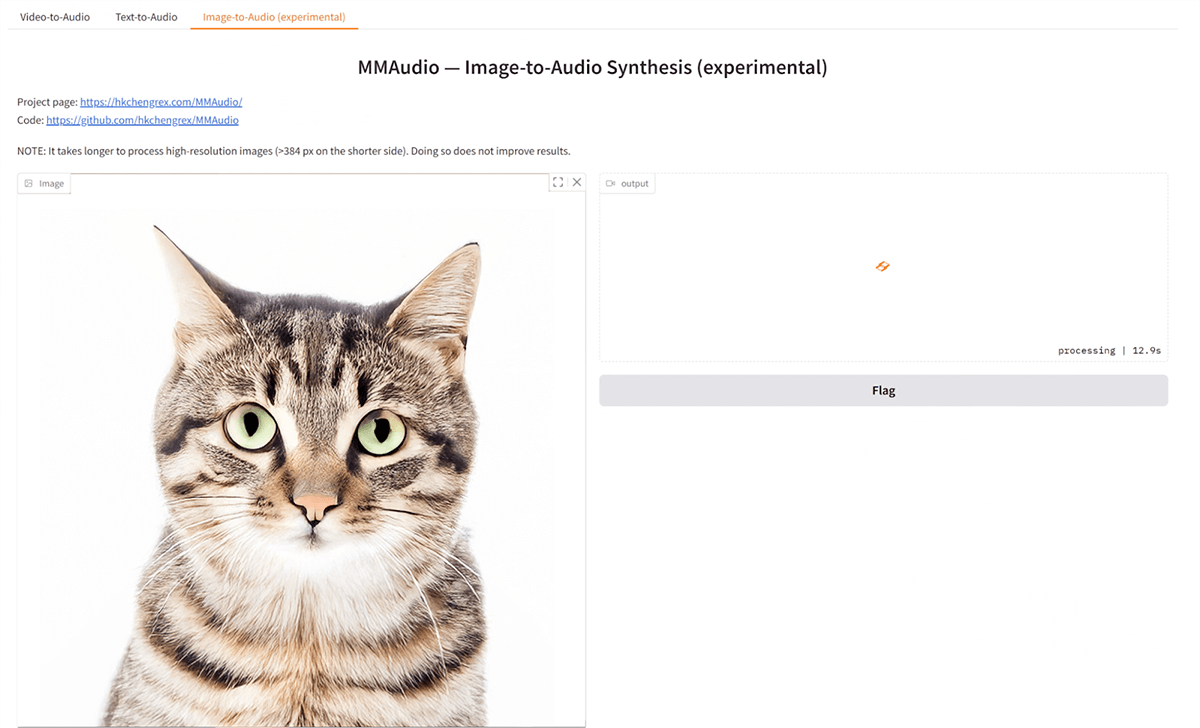Click the 'Code:' text label
Viewport: 1200px width, 728px height.
coord(30,120)
